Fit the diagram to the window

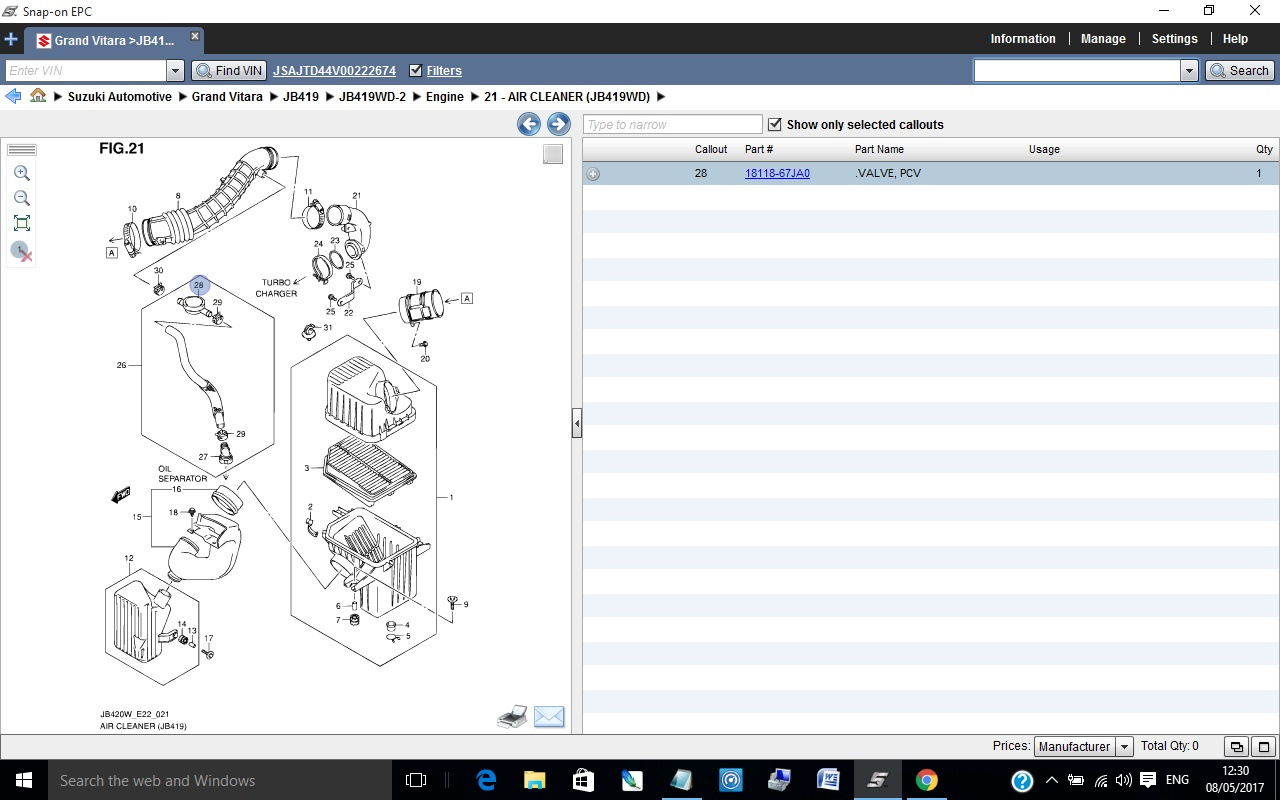pos(22,223)
